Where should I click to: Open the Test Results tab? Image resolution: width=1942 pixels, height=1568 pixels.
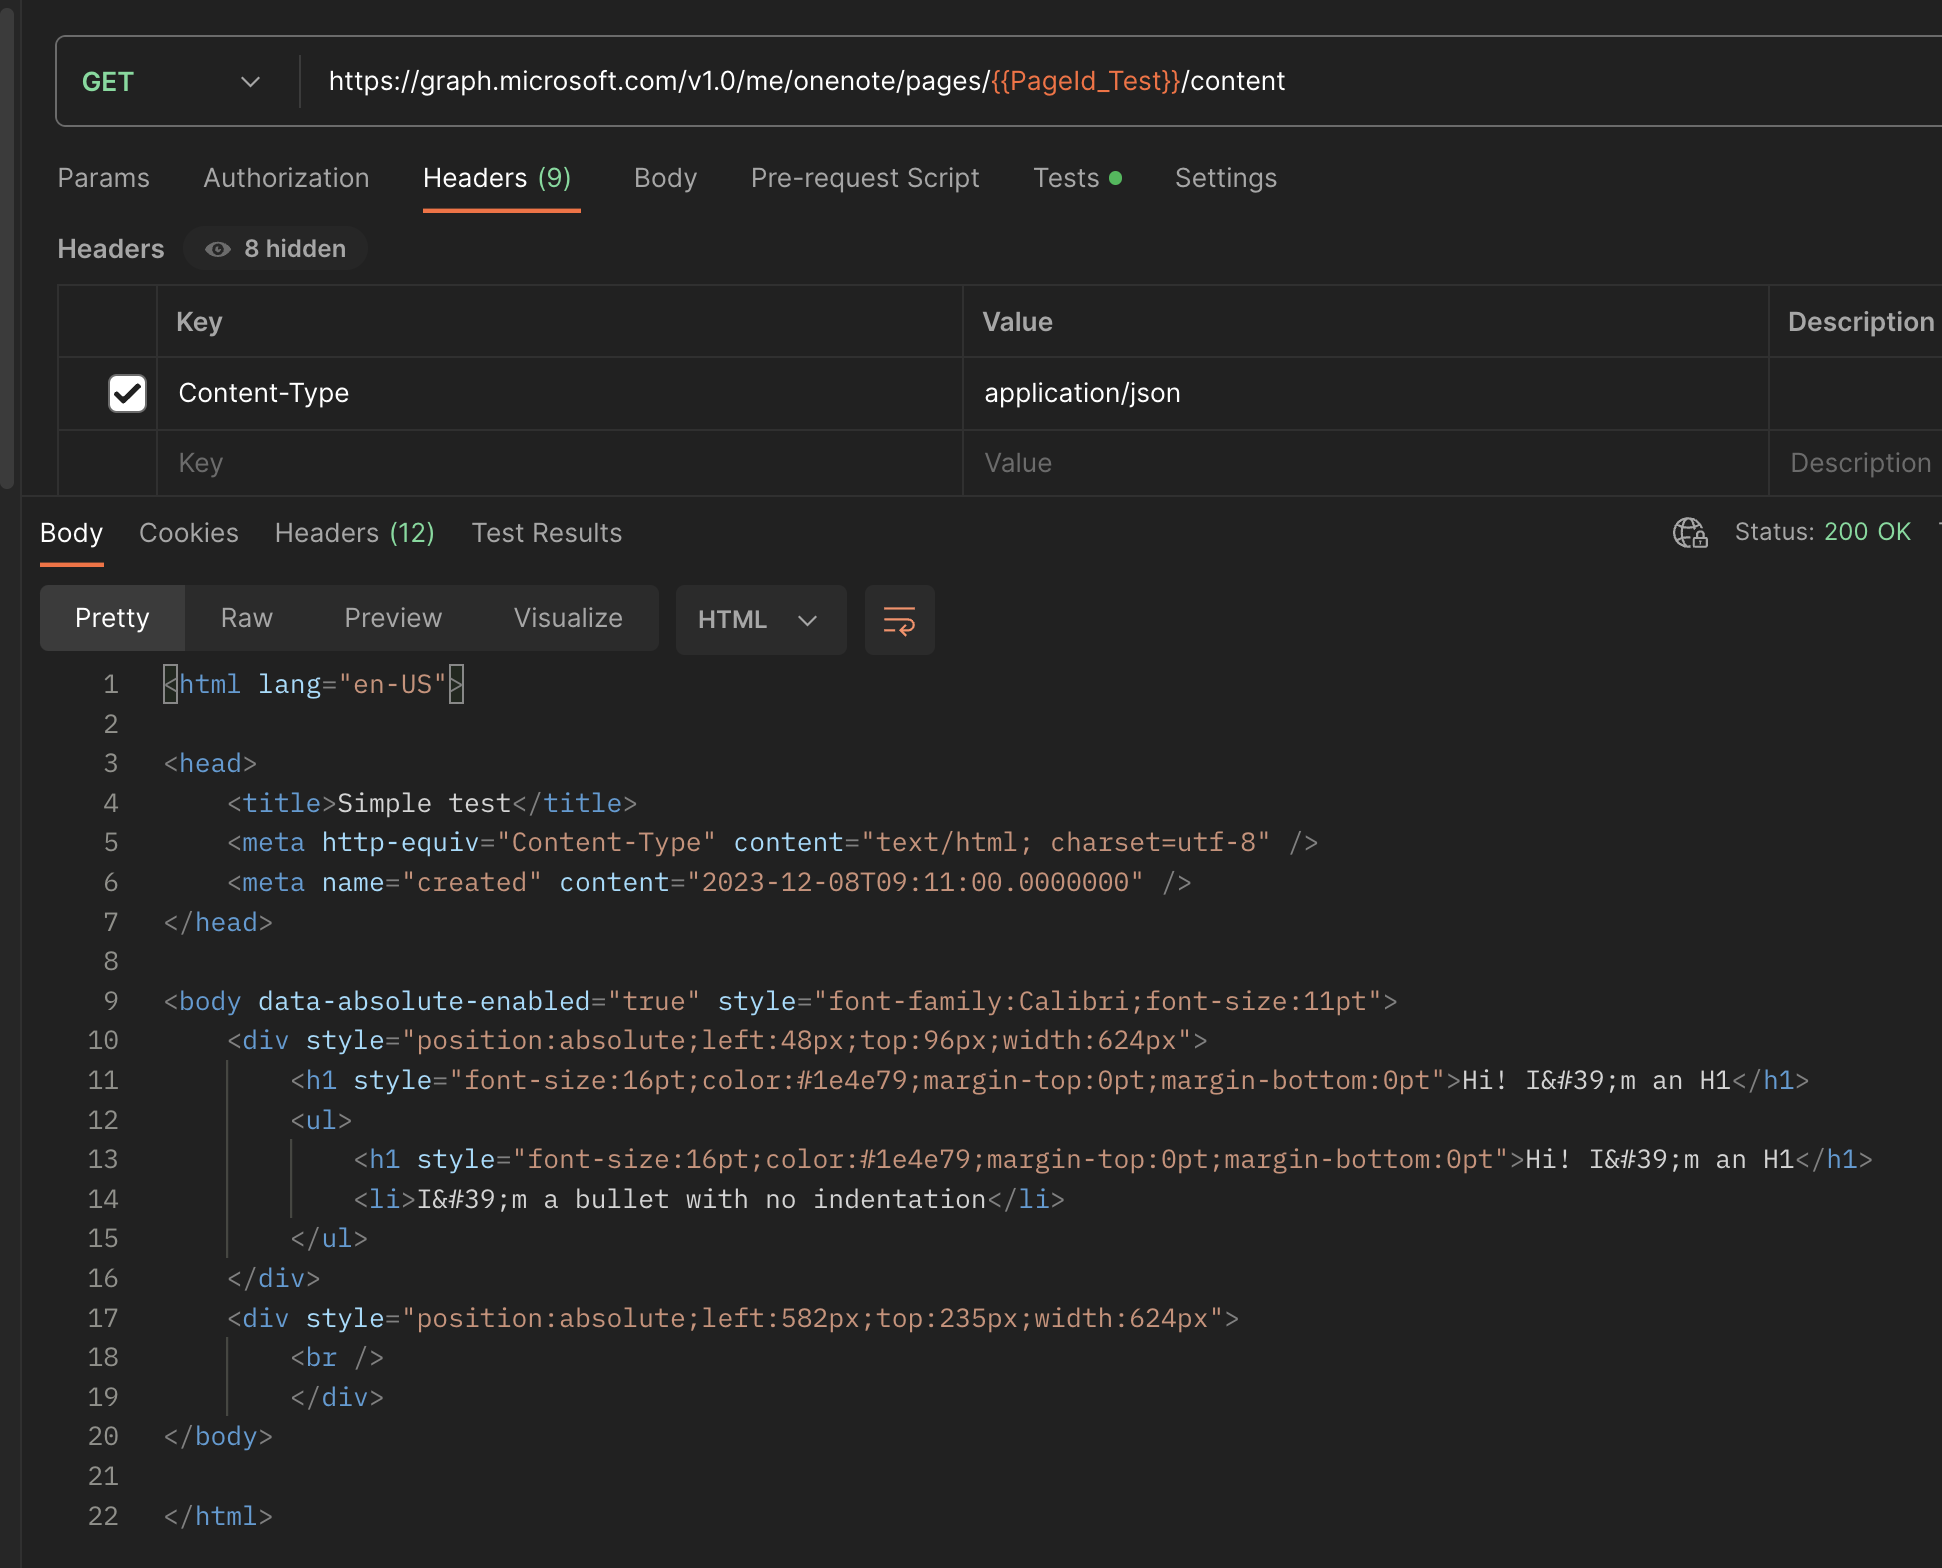click(x=546, y=532)
